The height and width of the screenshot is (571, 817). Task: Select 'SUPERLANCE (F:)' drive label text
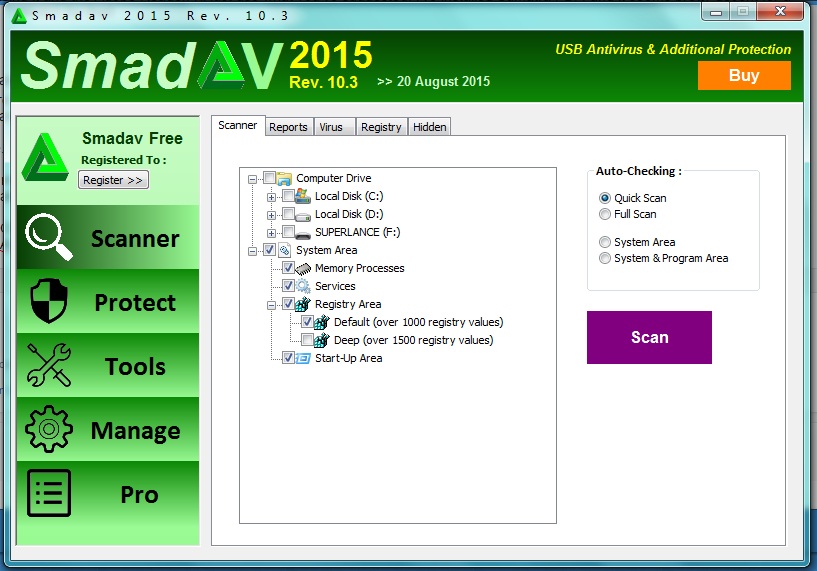tap(357, 232)
